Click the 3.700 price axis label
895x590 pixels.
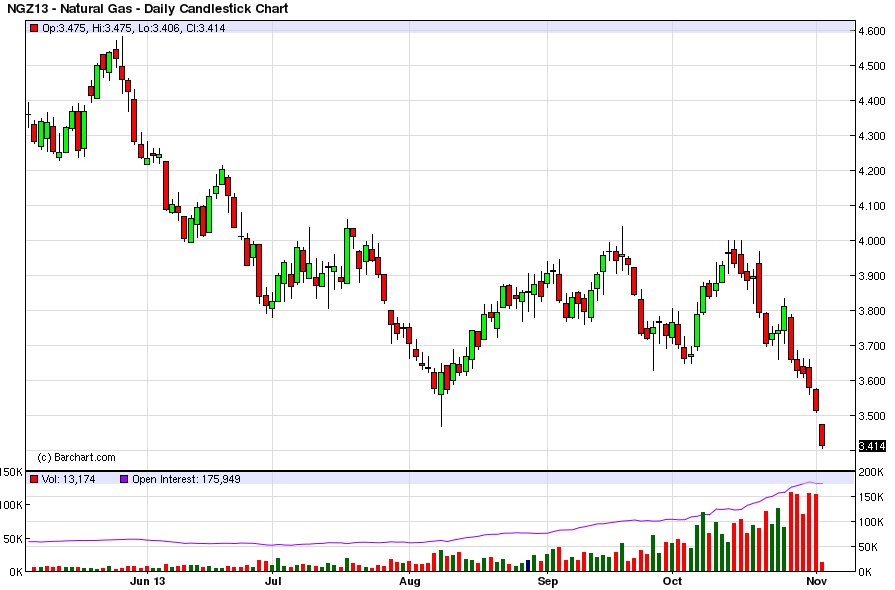click(872, 346)
